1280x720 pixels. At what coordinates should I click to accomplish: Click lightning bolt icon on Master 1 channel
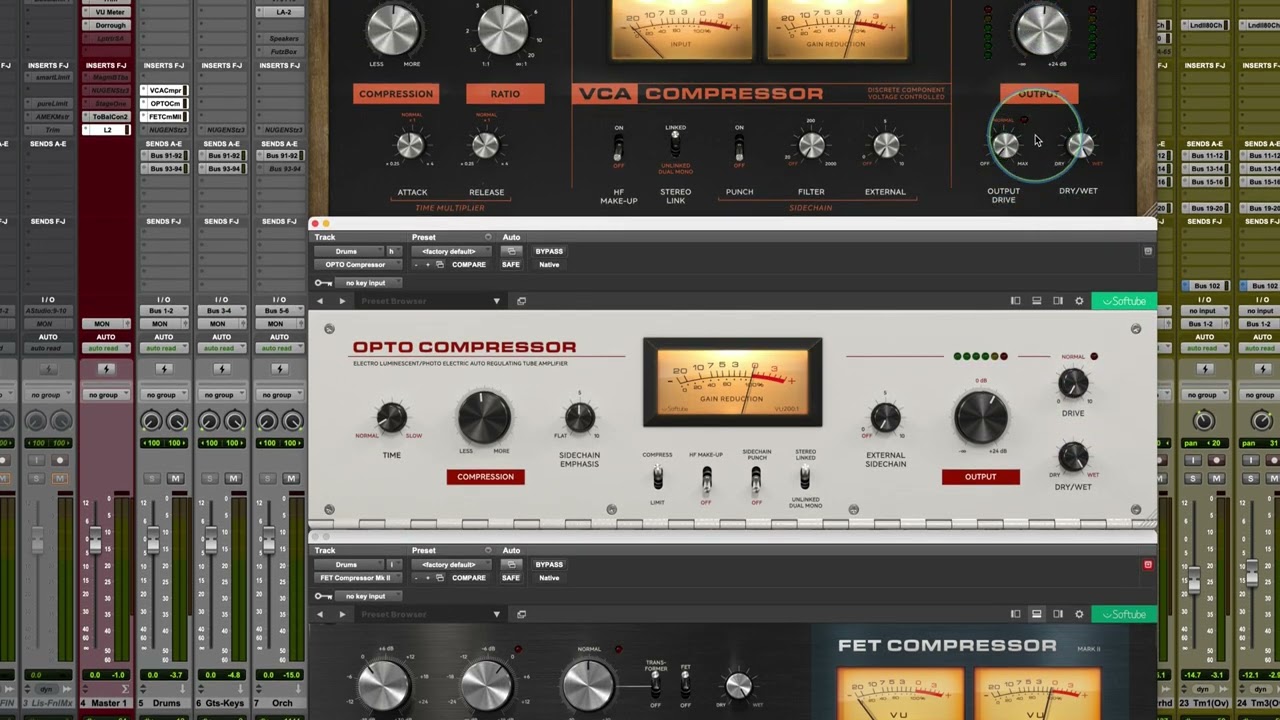click(106, 369)
